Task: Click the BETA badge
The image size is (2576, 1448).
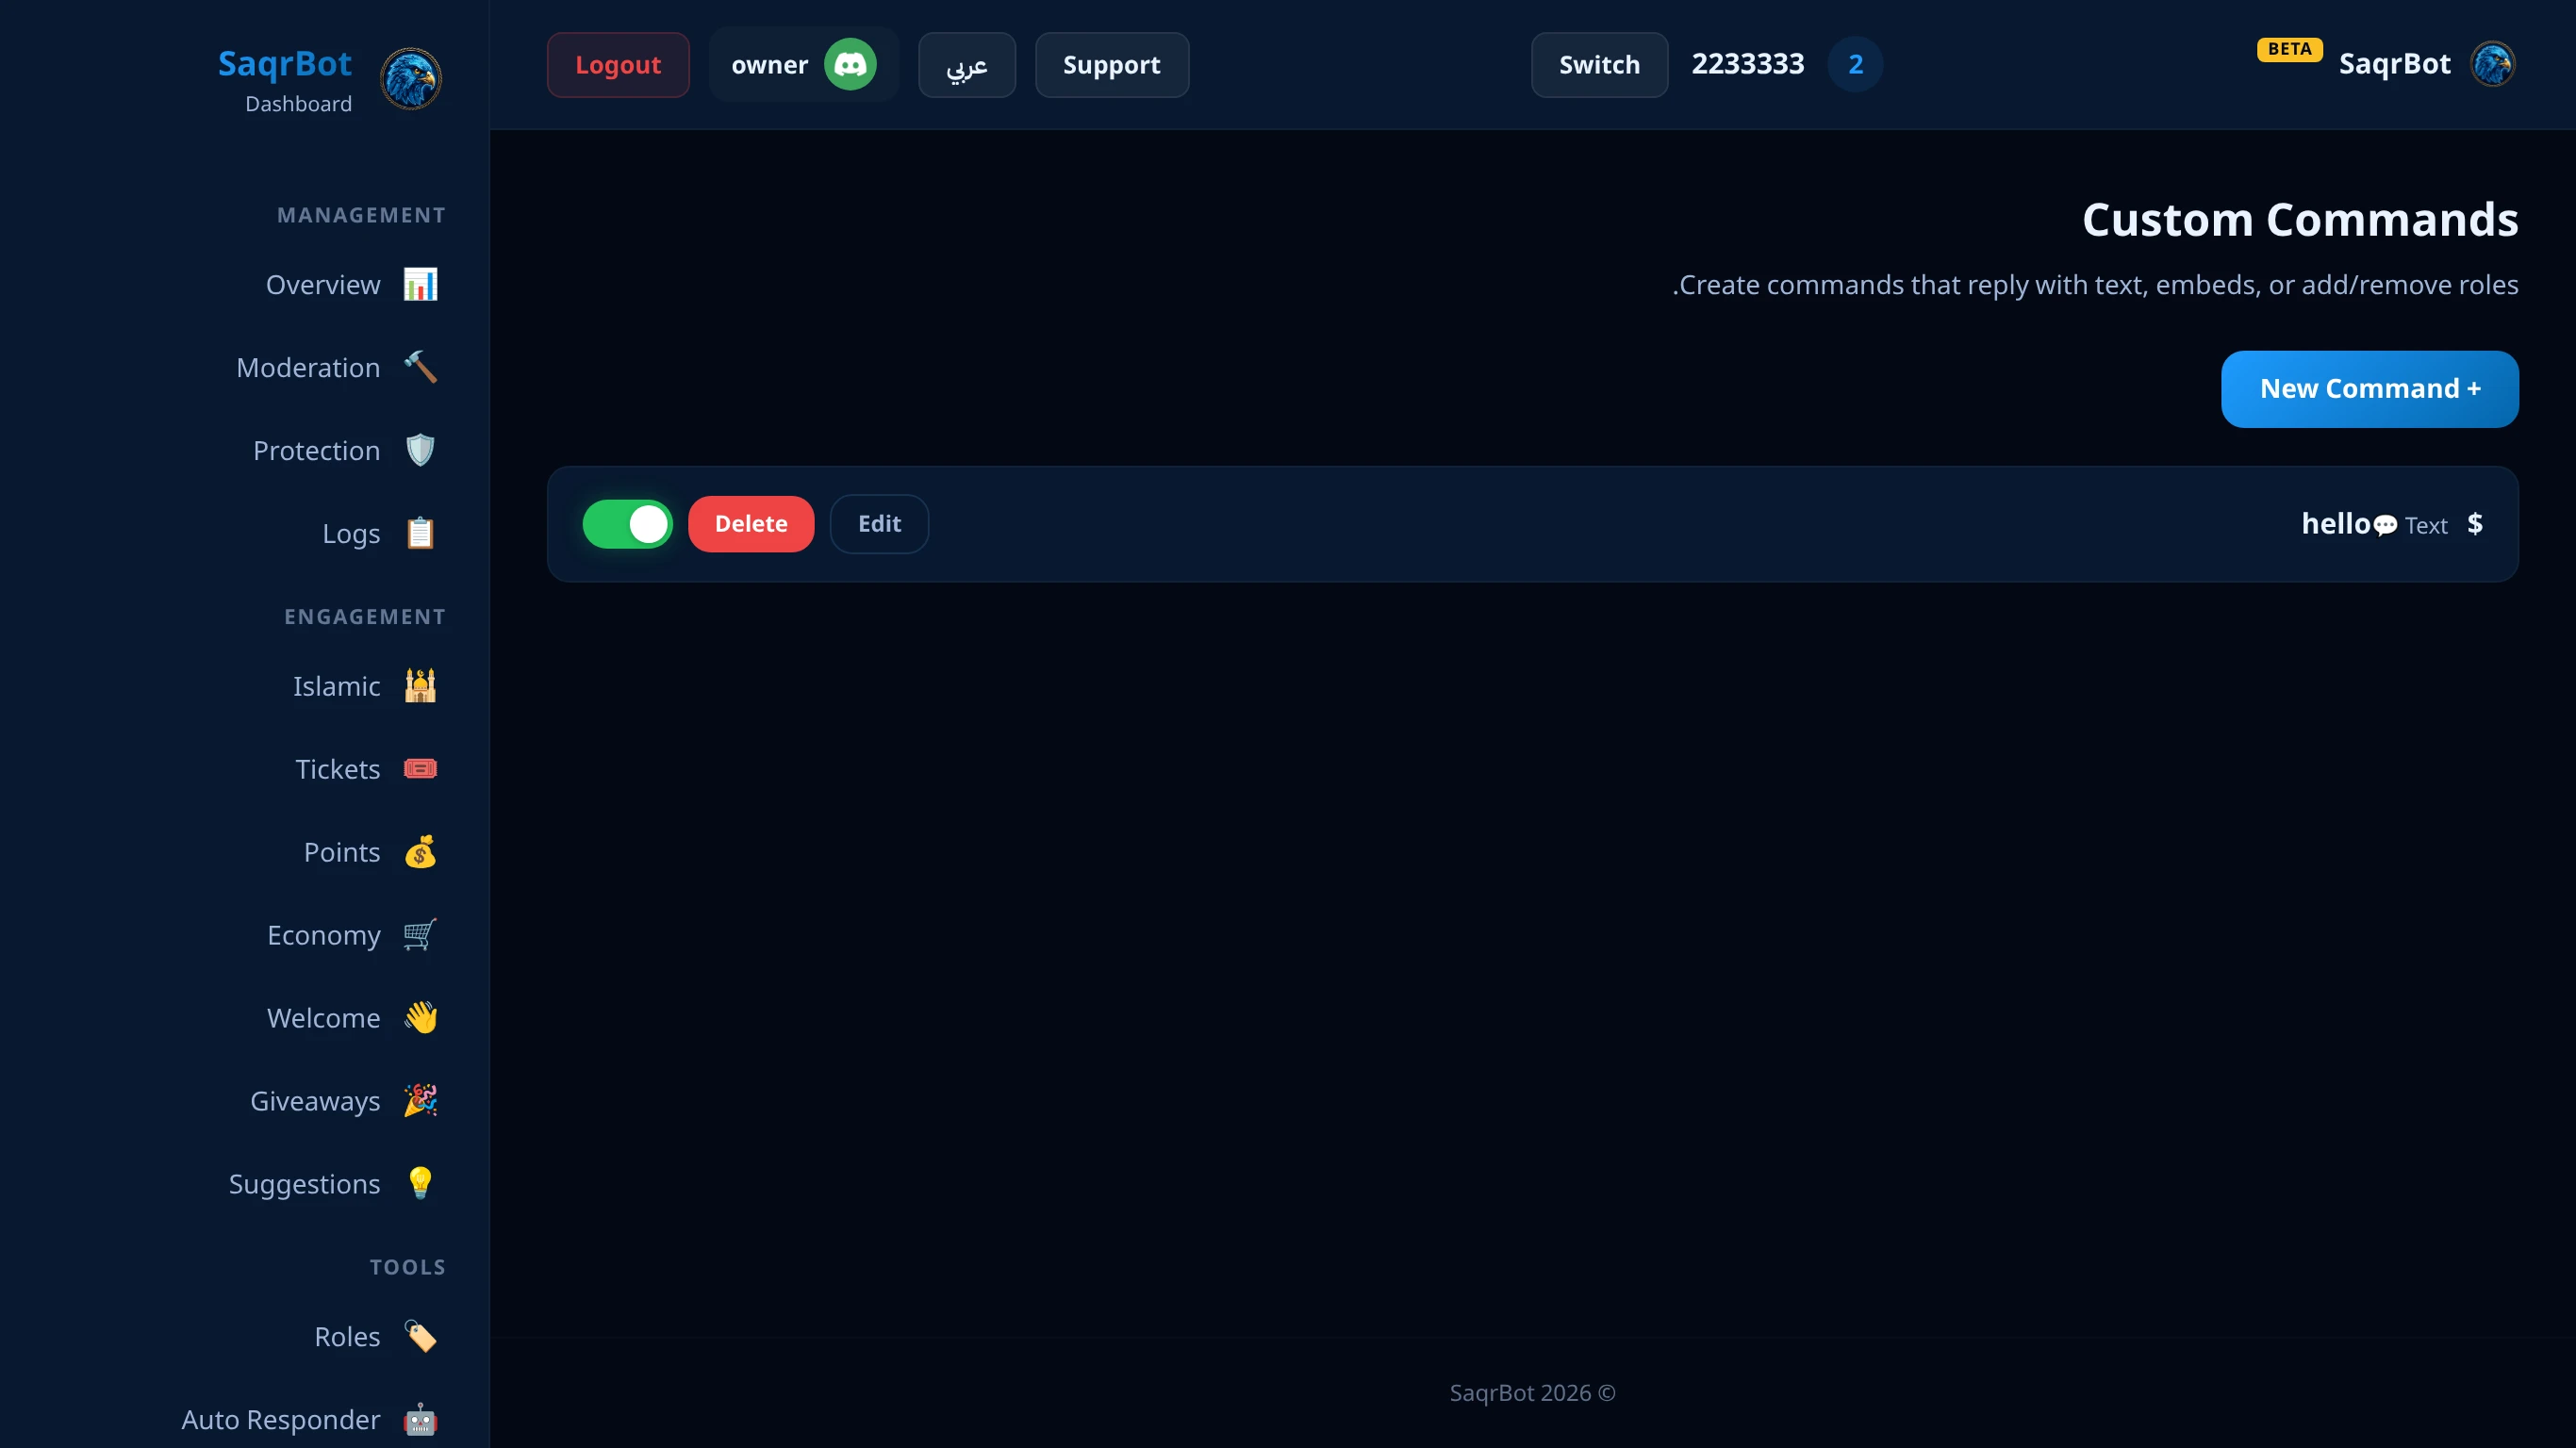Action: click(2289, 49)
